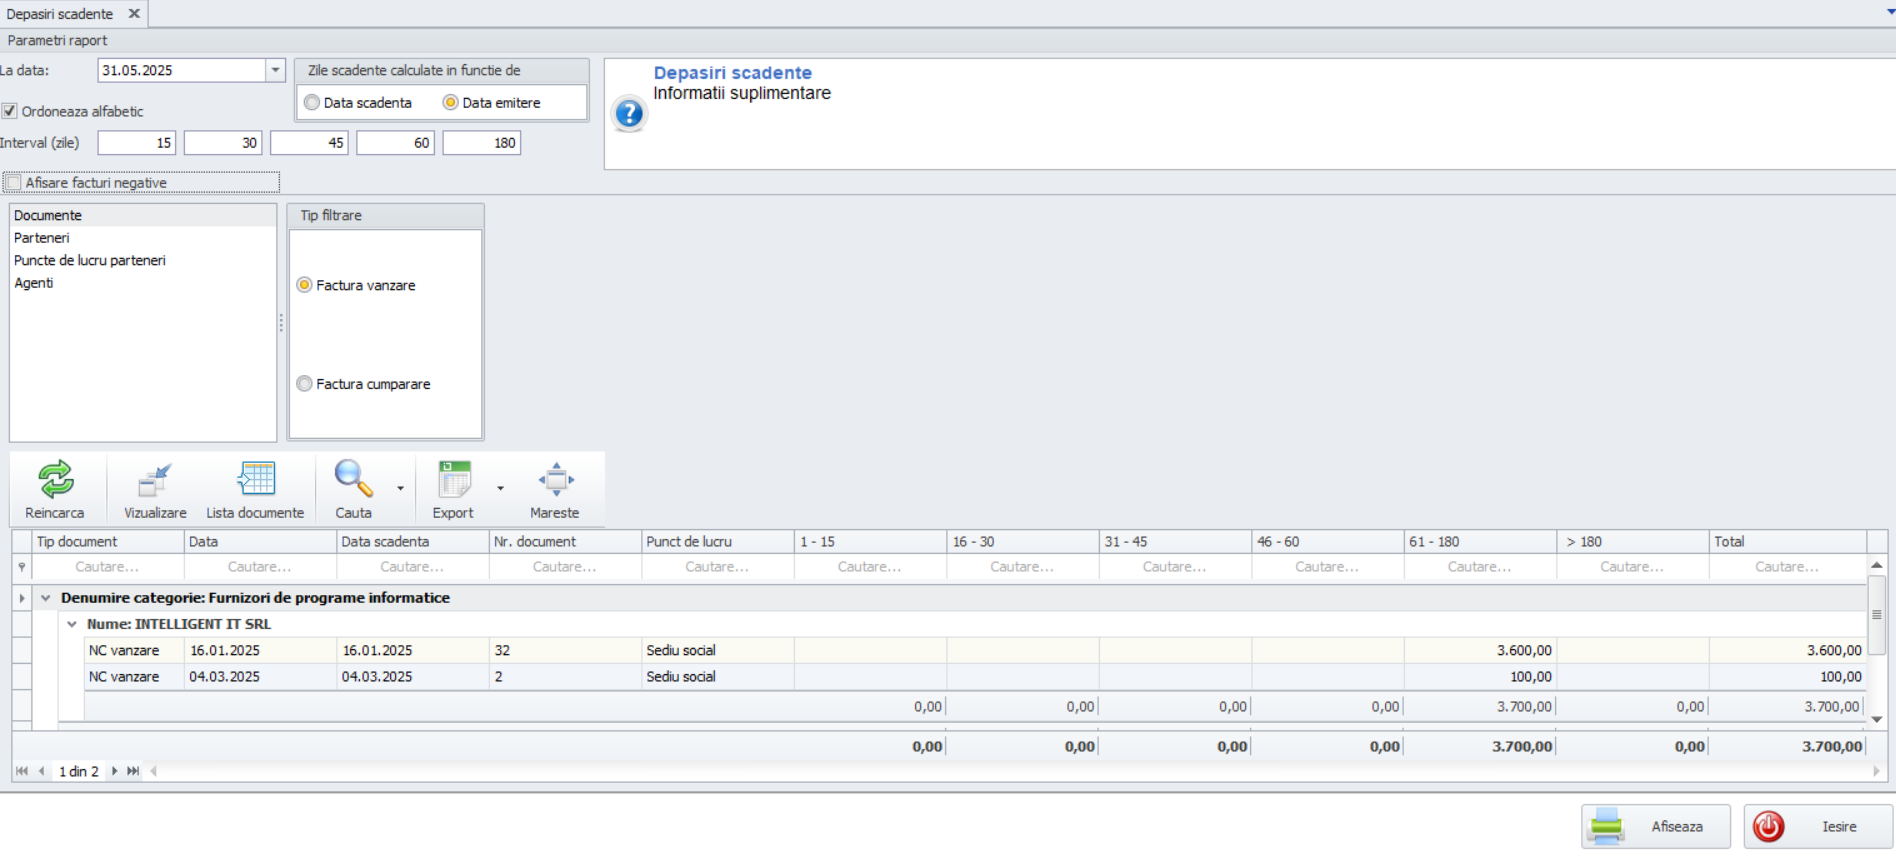The height and width of the screenshot is (857, 1896).
Task: Go to last page in pager
Action: 133,771
